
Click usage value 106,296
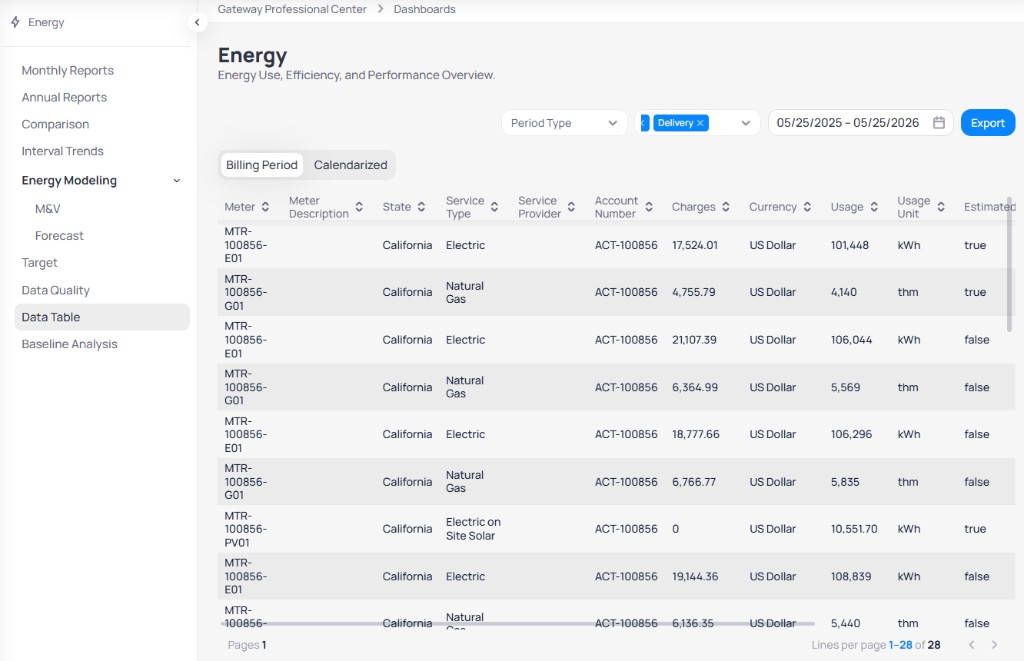[851, 434]
